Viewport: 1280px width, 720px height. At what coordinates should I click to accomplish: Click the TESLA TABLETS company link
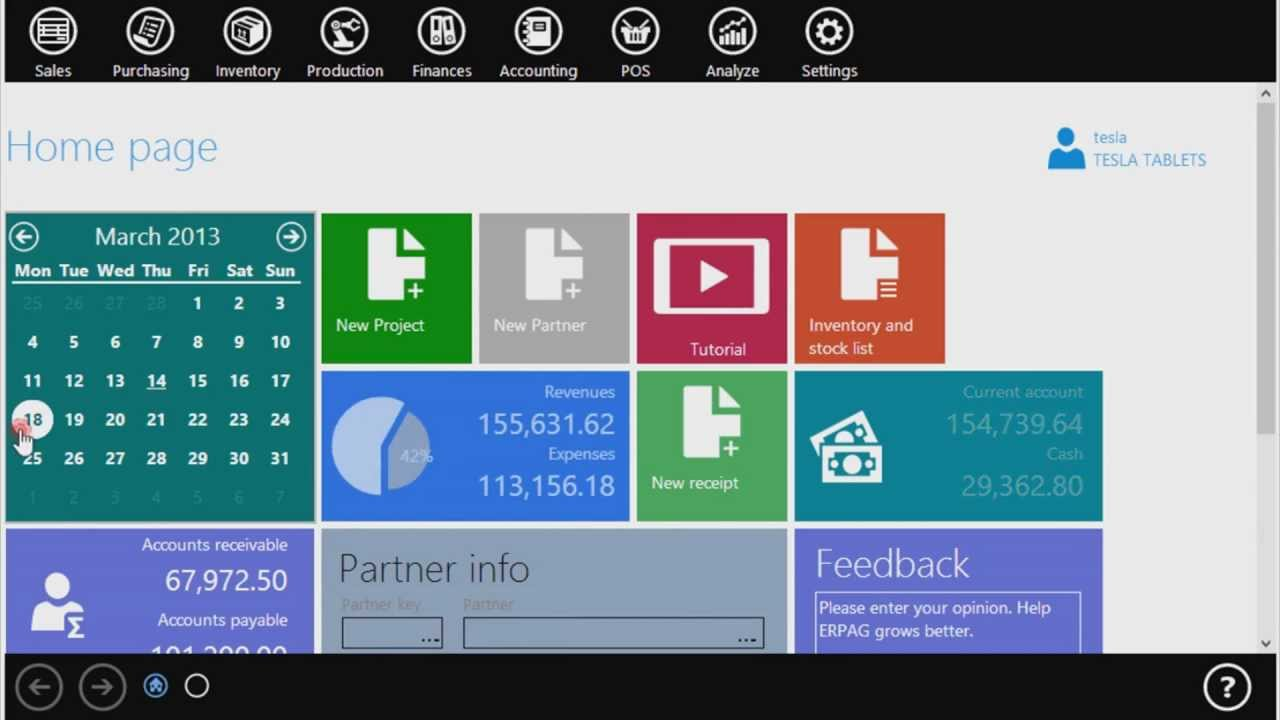(1149, 160)
